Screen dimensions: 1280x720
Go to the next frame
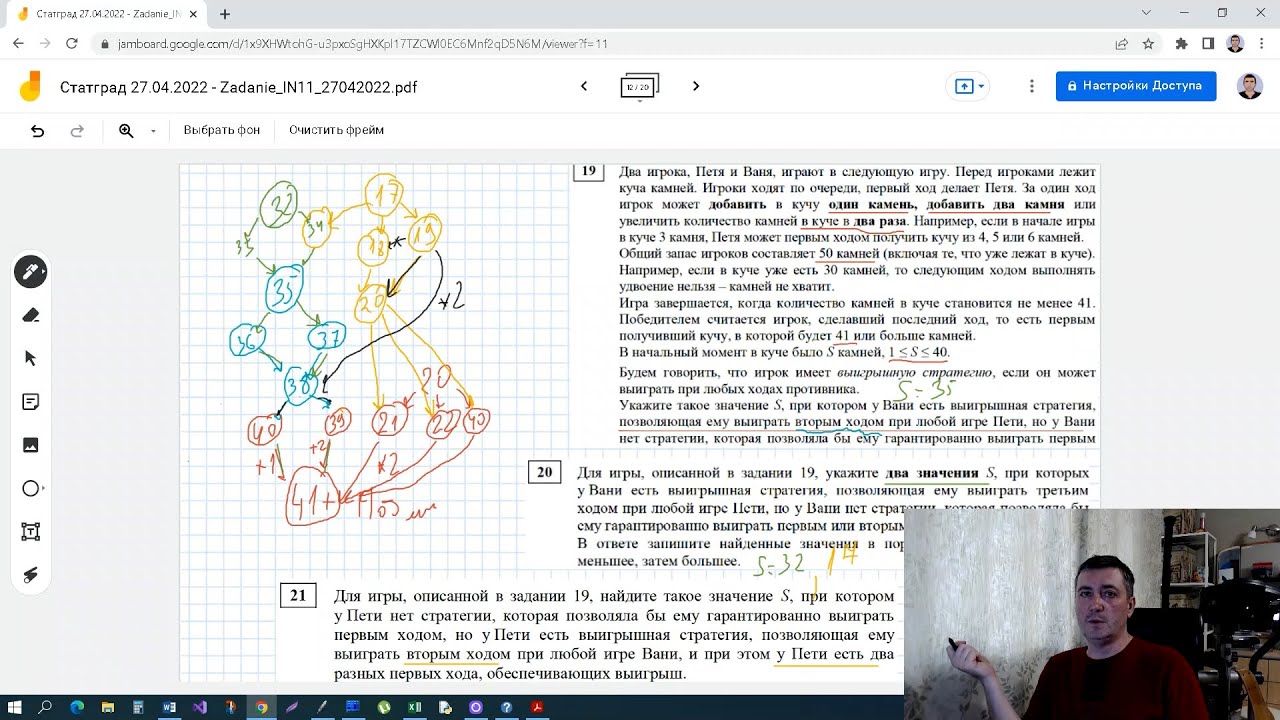(x=696, y=86)
